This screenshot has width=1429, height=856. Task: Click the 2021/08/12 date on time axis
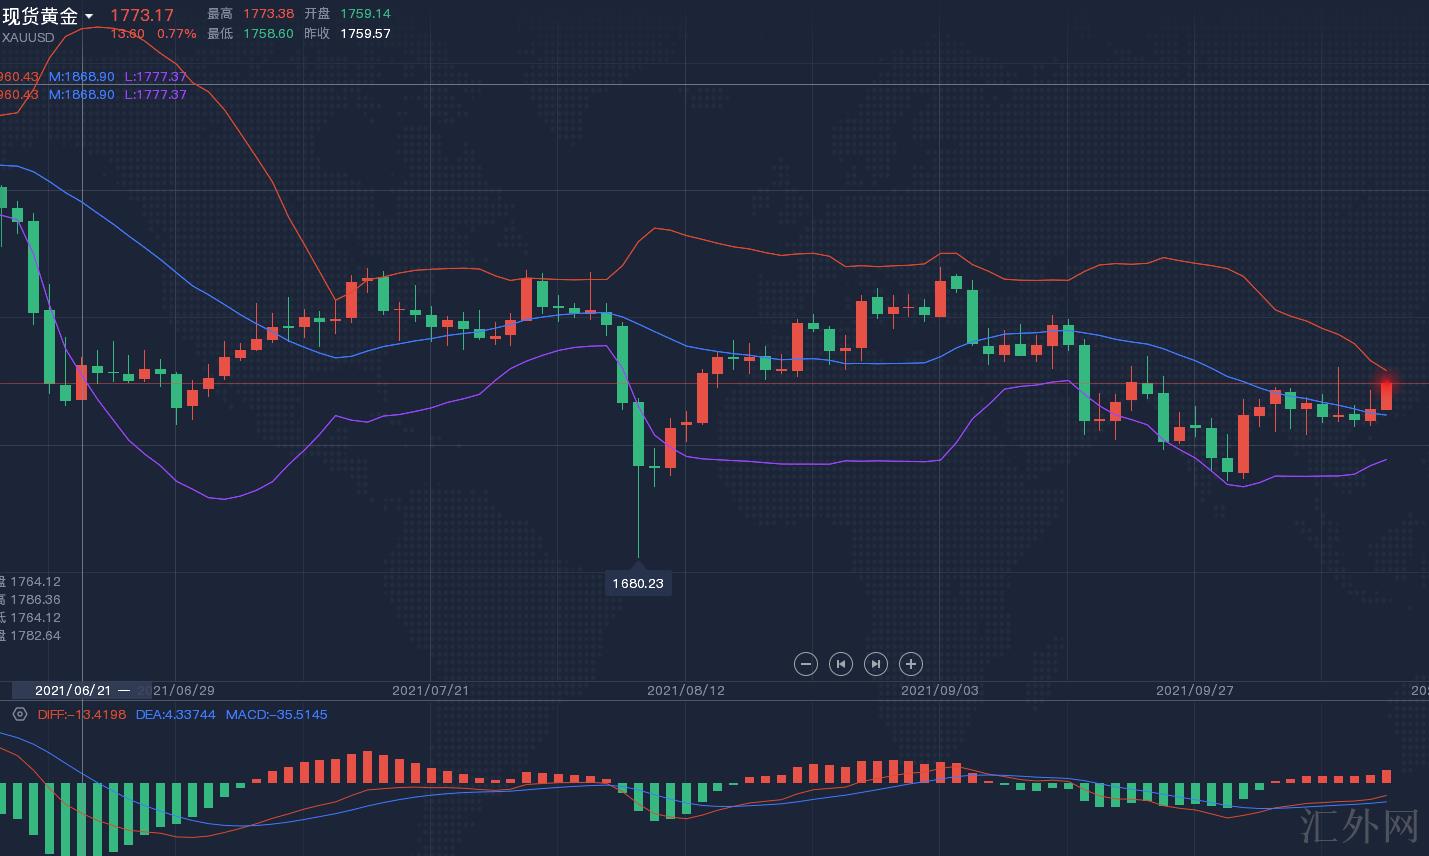[x=685, y=690]
